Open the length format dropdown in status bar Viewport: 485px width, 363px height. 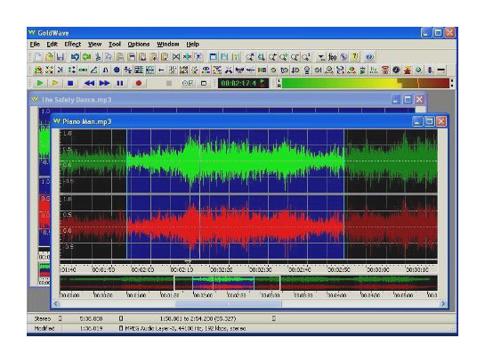121,318
